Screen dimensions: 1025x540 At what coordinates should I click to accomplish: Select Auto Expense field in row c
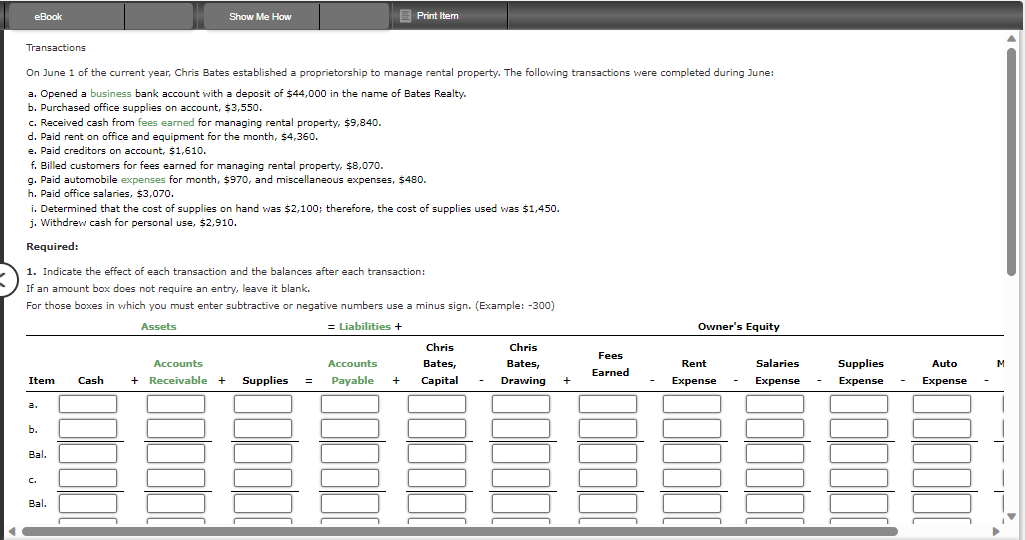point(942,479)
